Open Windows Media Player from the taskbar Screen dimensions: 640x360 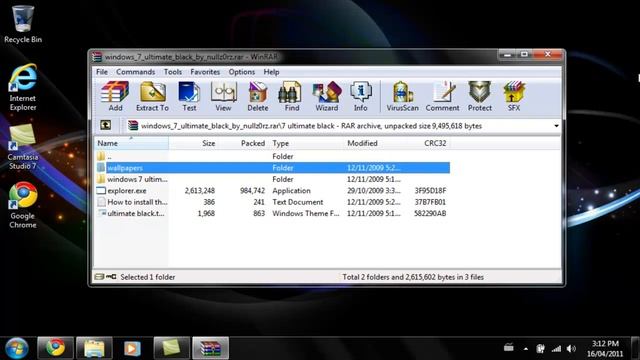point(132,348)
